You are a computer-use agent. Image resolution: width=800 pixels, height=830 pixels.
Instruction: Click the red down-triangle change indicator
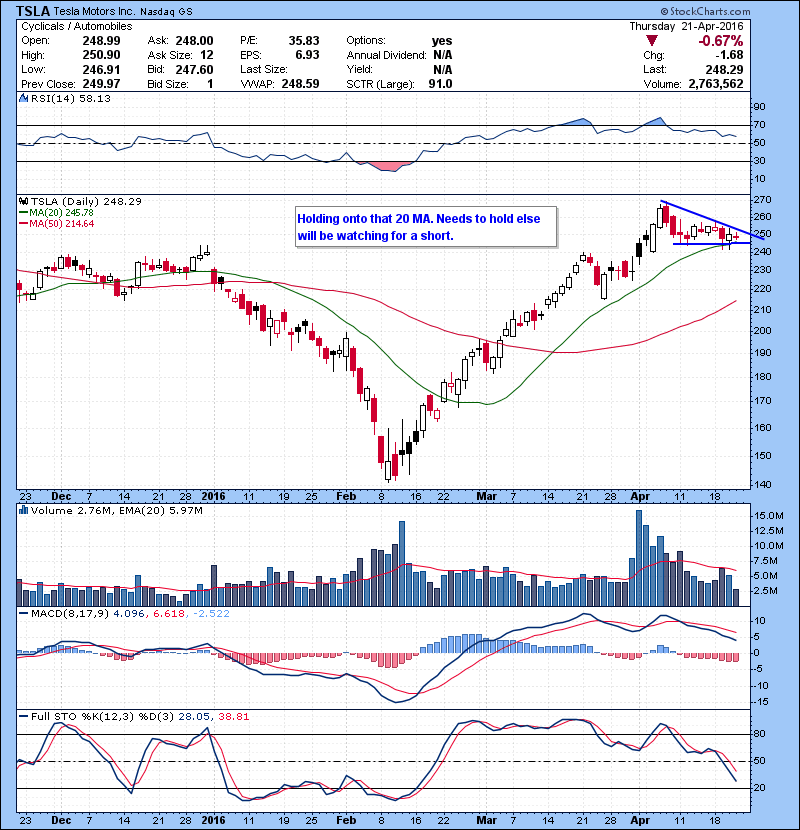(x=652, y=41)
